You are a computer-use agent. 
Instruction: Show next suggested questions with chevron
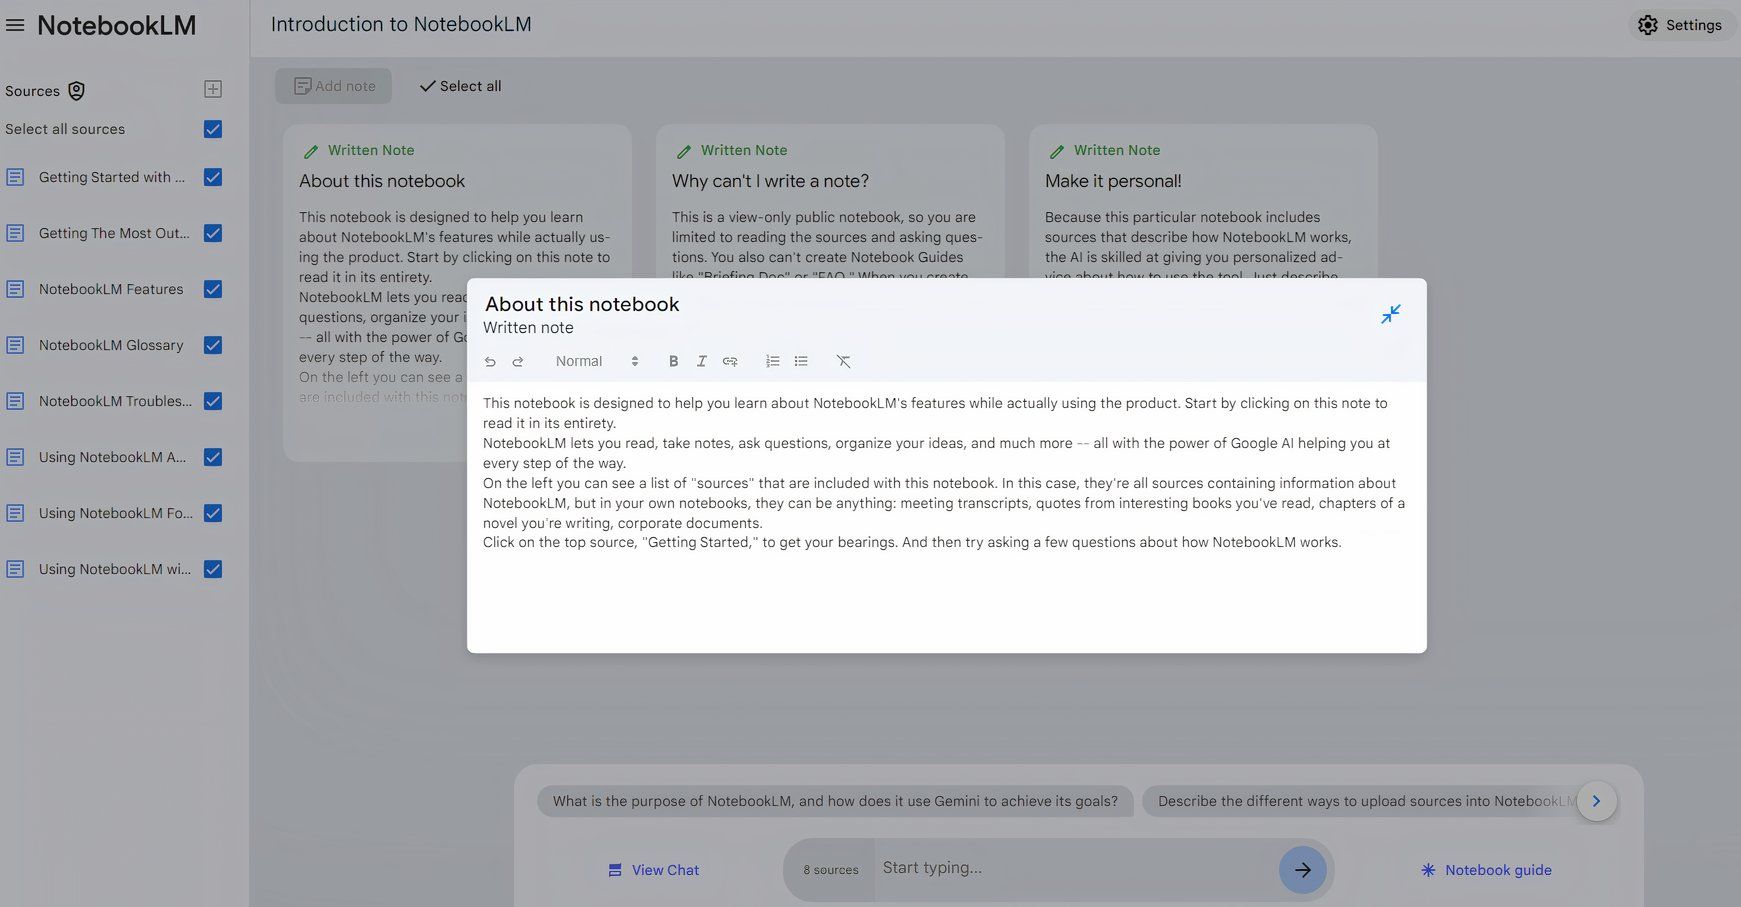[x=1596, y=801]
